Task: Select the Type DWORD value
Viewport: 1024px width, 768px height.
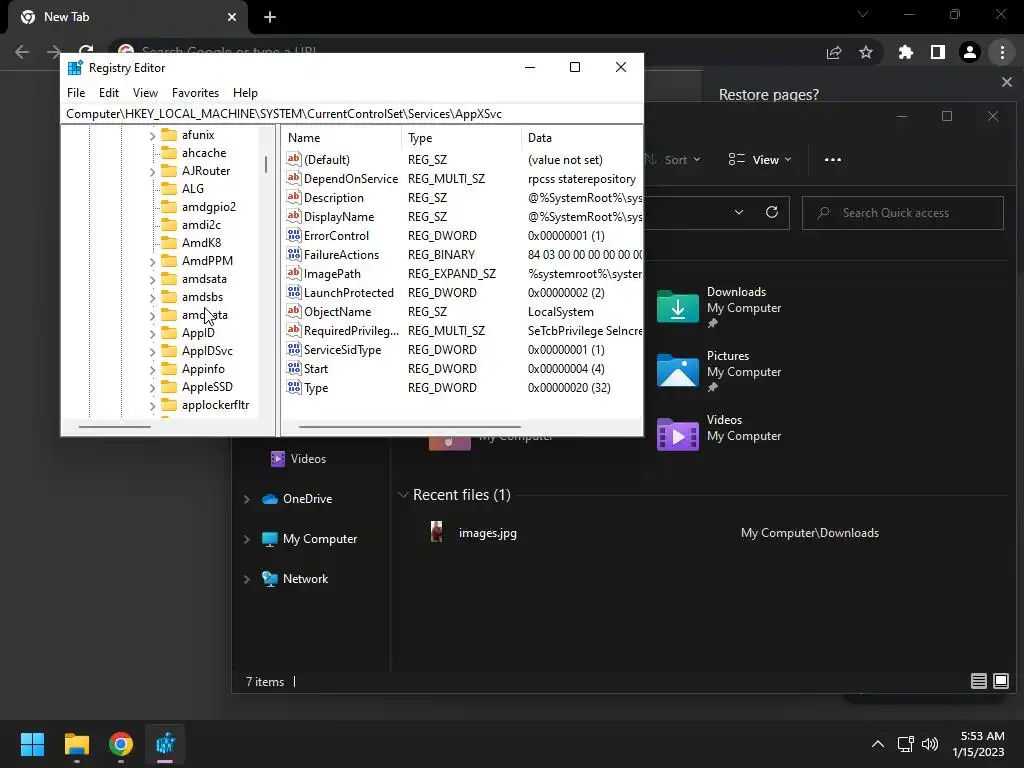Action: (x=315, y=387)
